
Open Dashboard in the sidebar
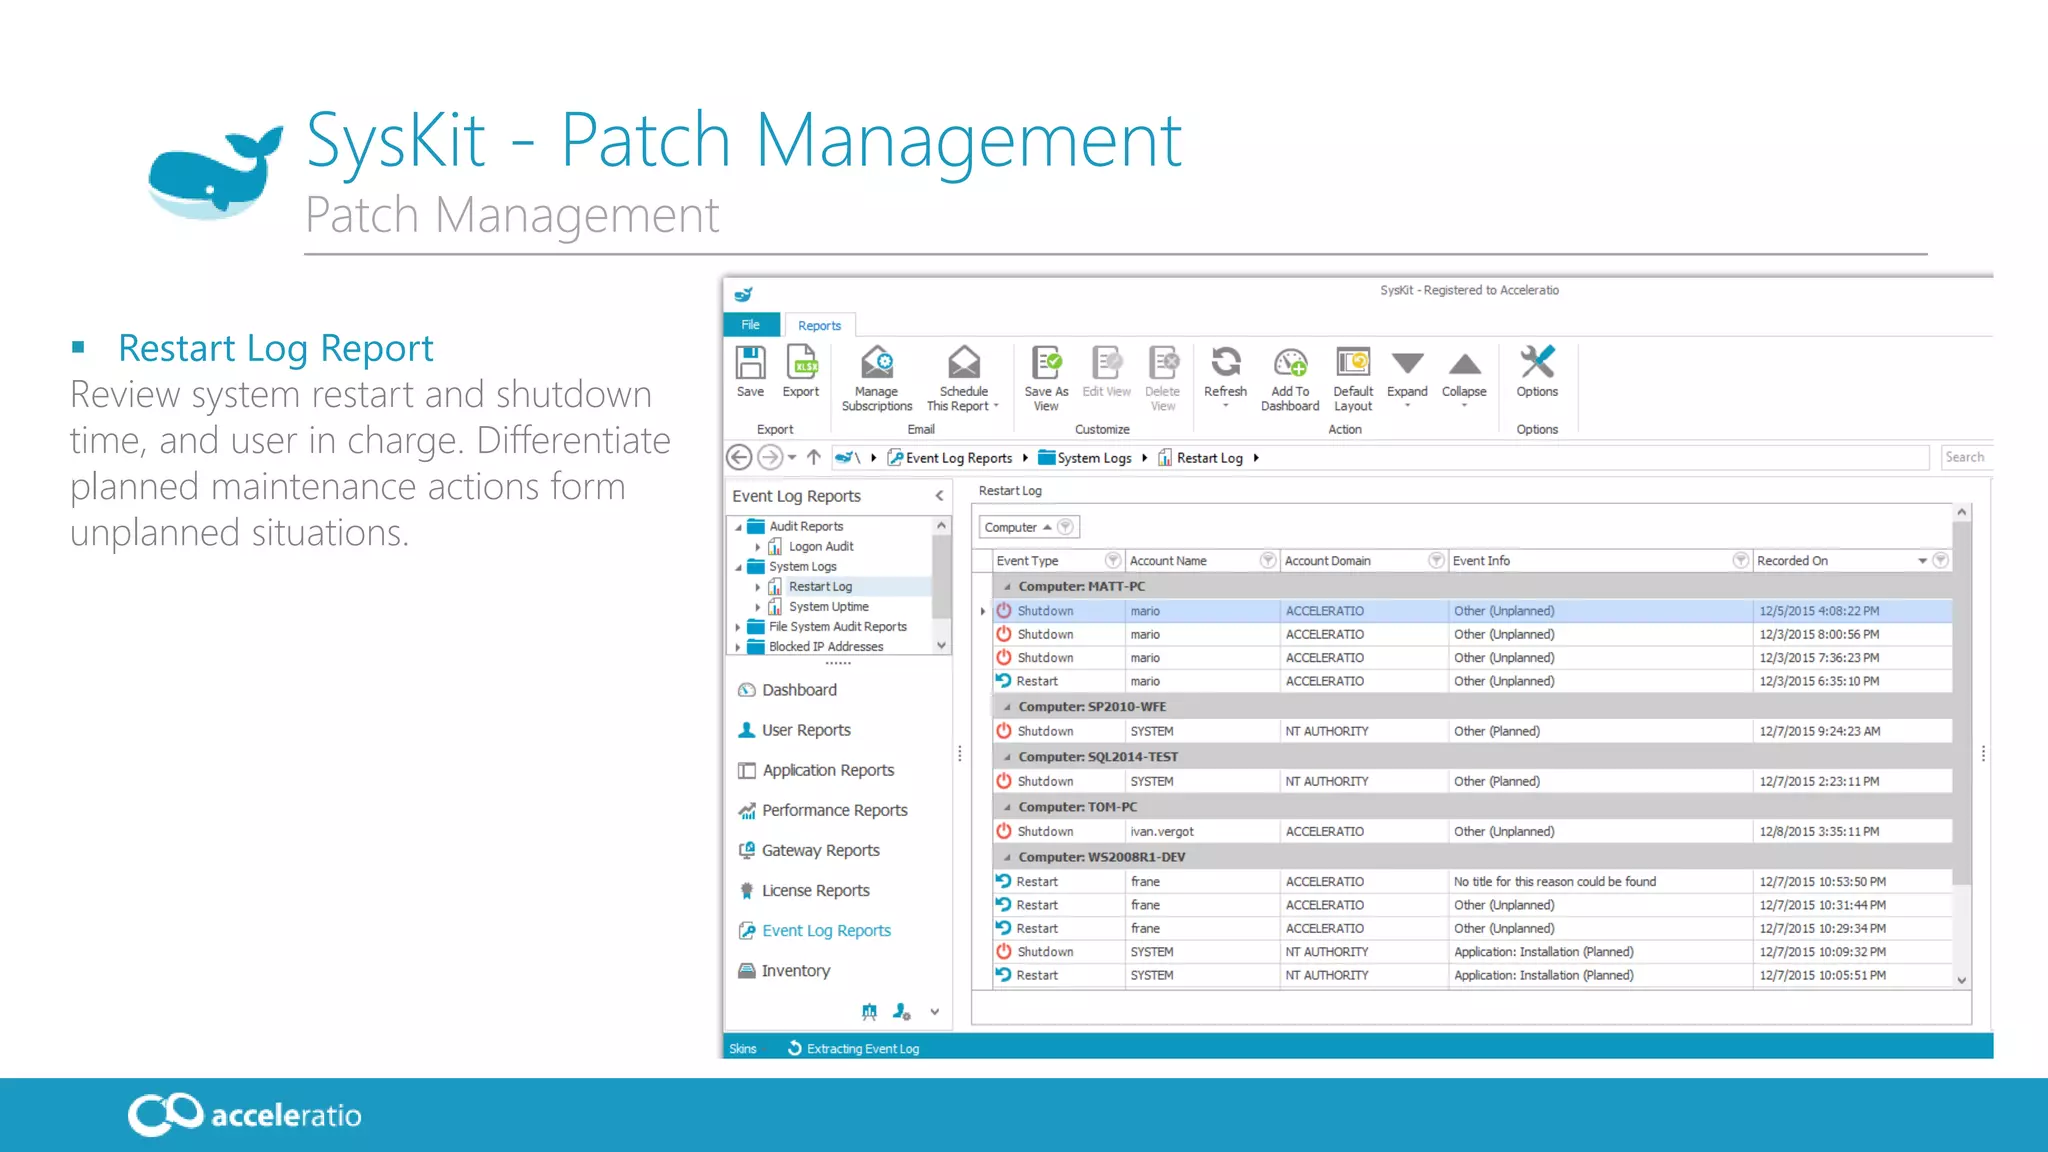(x=799, y=690)
